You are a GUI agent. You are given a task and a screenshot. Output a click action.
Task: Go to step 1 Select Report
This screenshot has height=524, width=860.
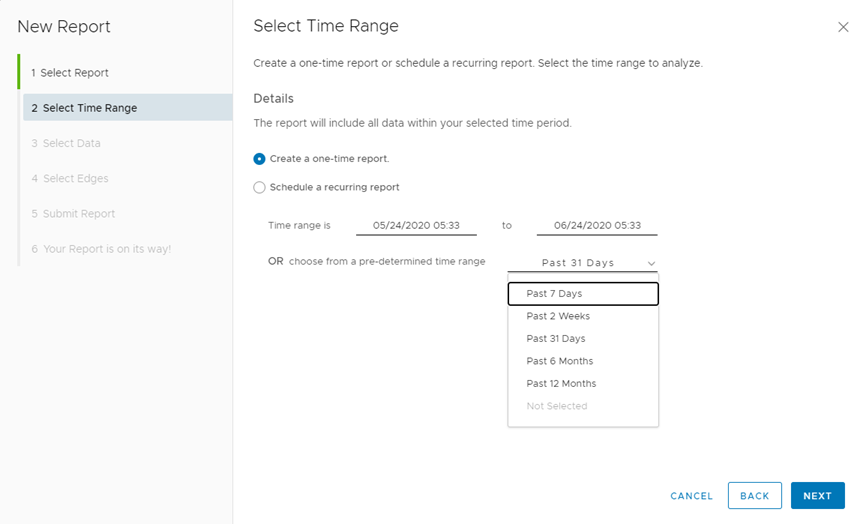pos(70,73)
